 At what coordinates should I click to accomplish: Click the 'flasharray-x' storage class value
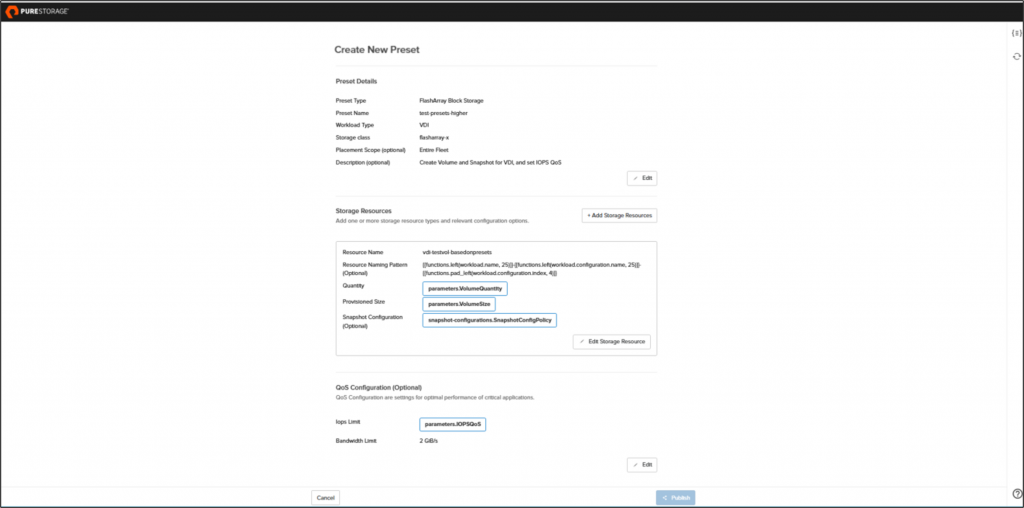tap(434, 138)
